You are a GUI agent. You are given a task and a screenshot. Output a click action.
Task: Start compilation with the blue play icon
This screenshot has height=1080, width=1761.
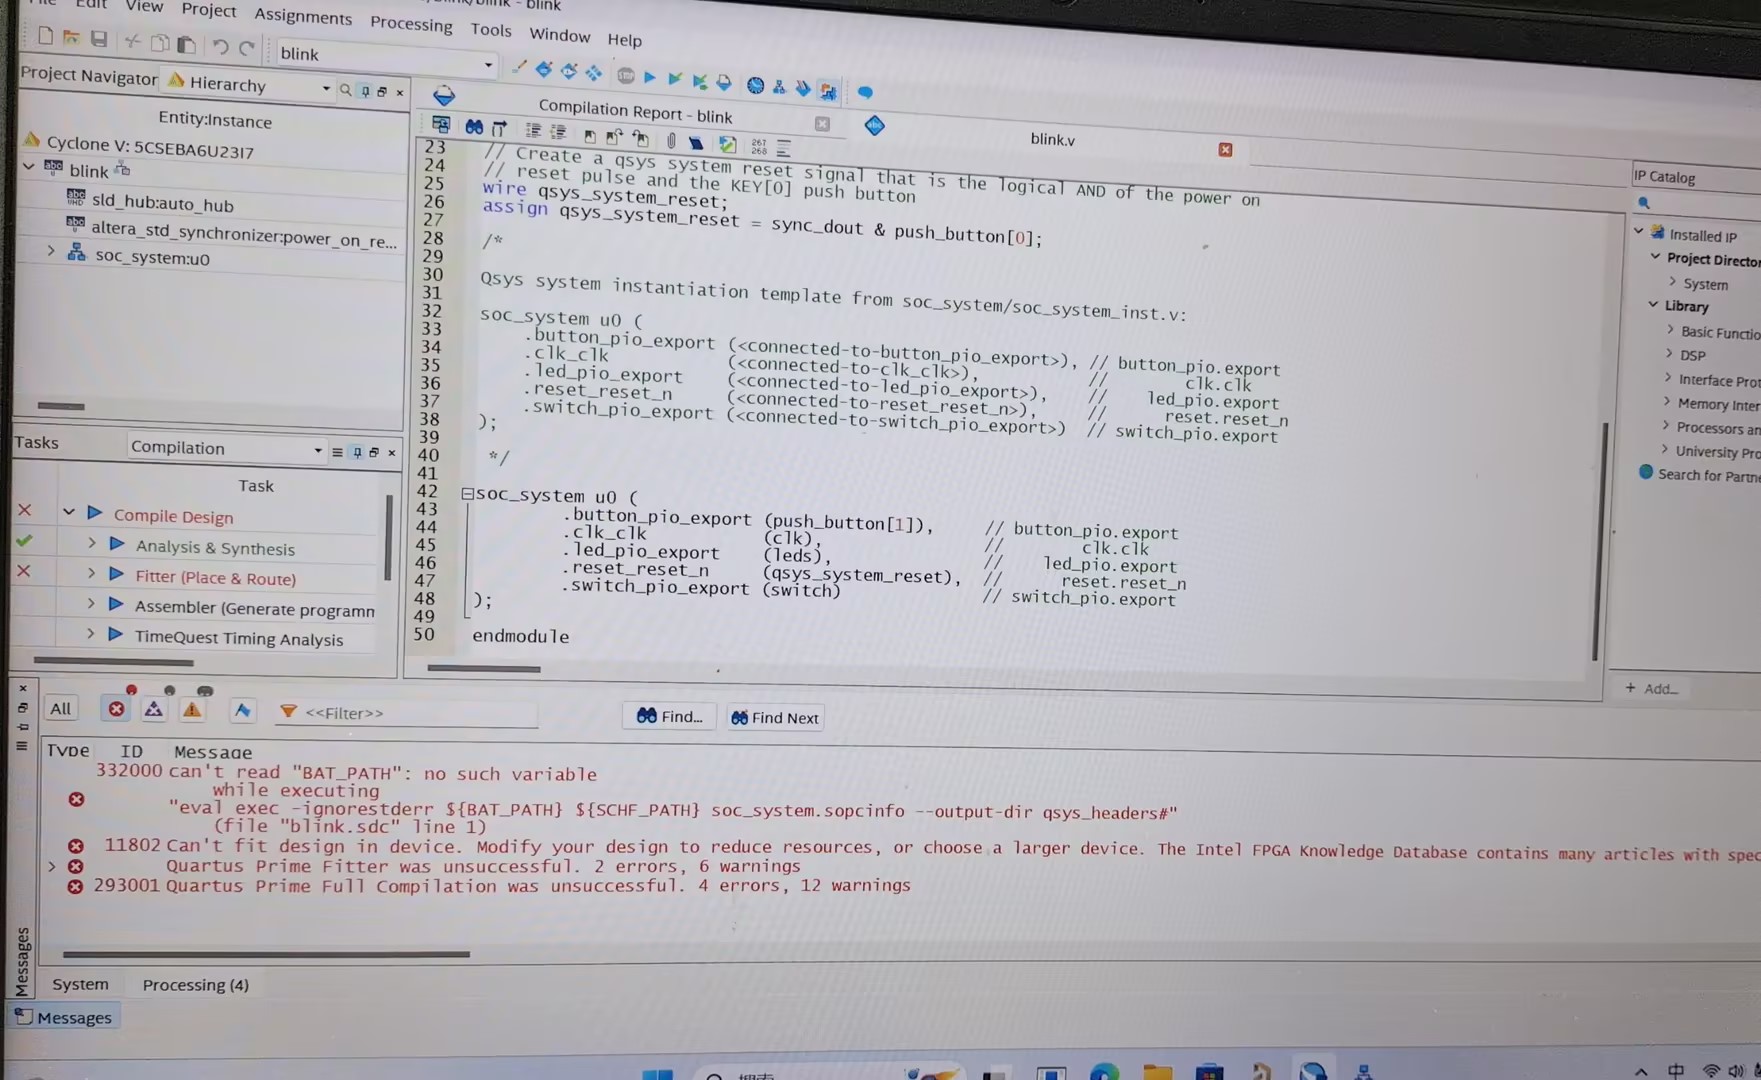tap(650, 77)
